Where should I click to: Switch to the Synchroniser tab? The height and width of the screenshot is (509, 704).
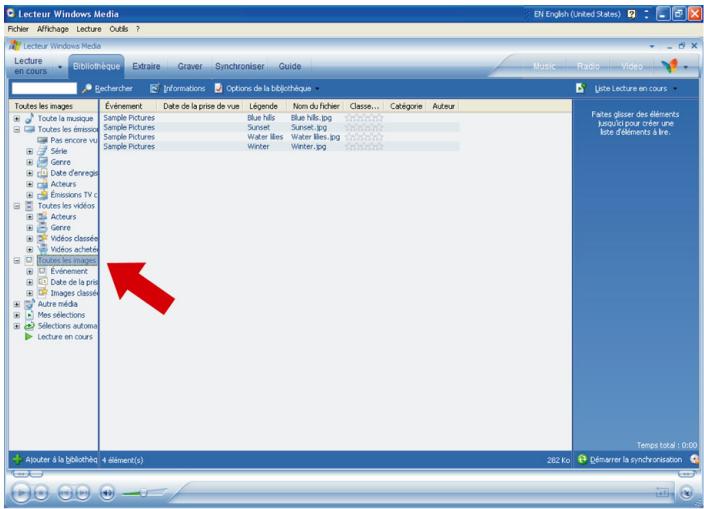(239, 66)
